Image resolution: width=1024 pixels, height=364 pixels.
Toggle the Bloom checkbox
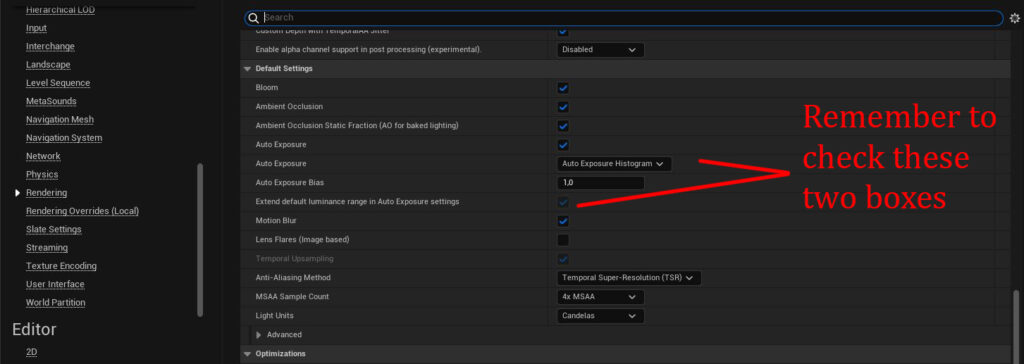point(563,88)
